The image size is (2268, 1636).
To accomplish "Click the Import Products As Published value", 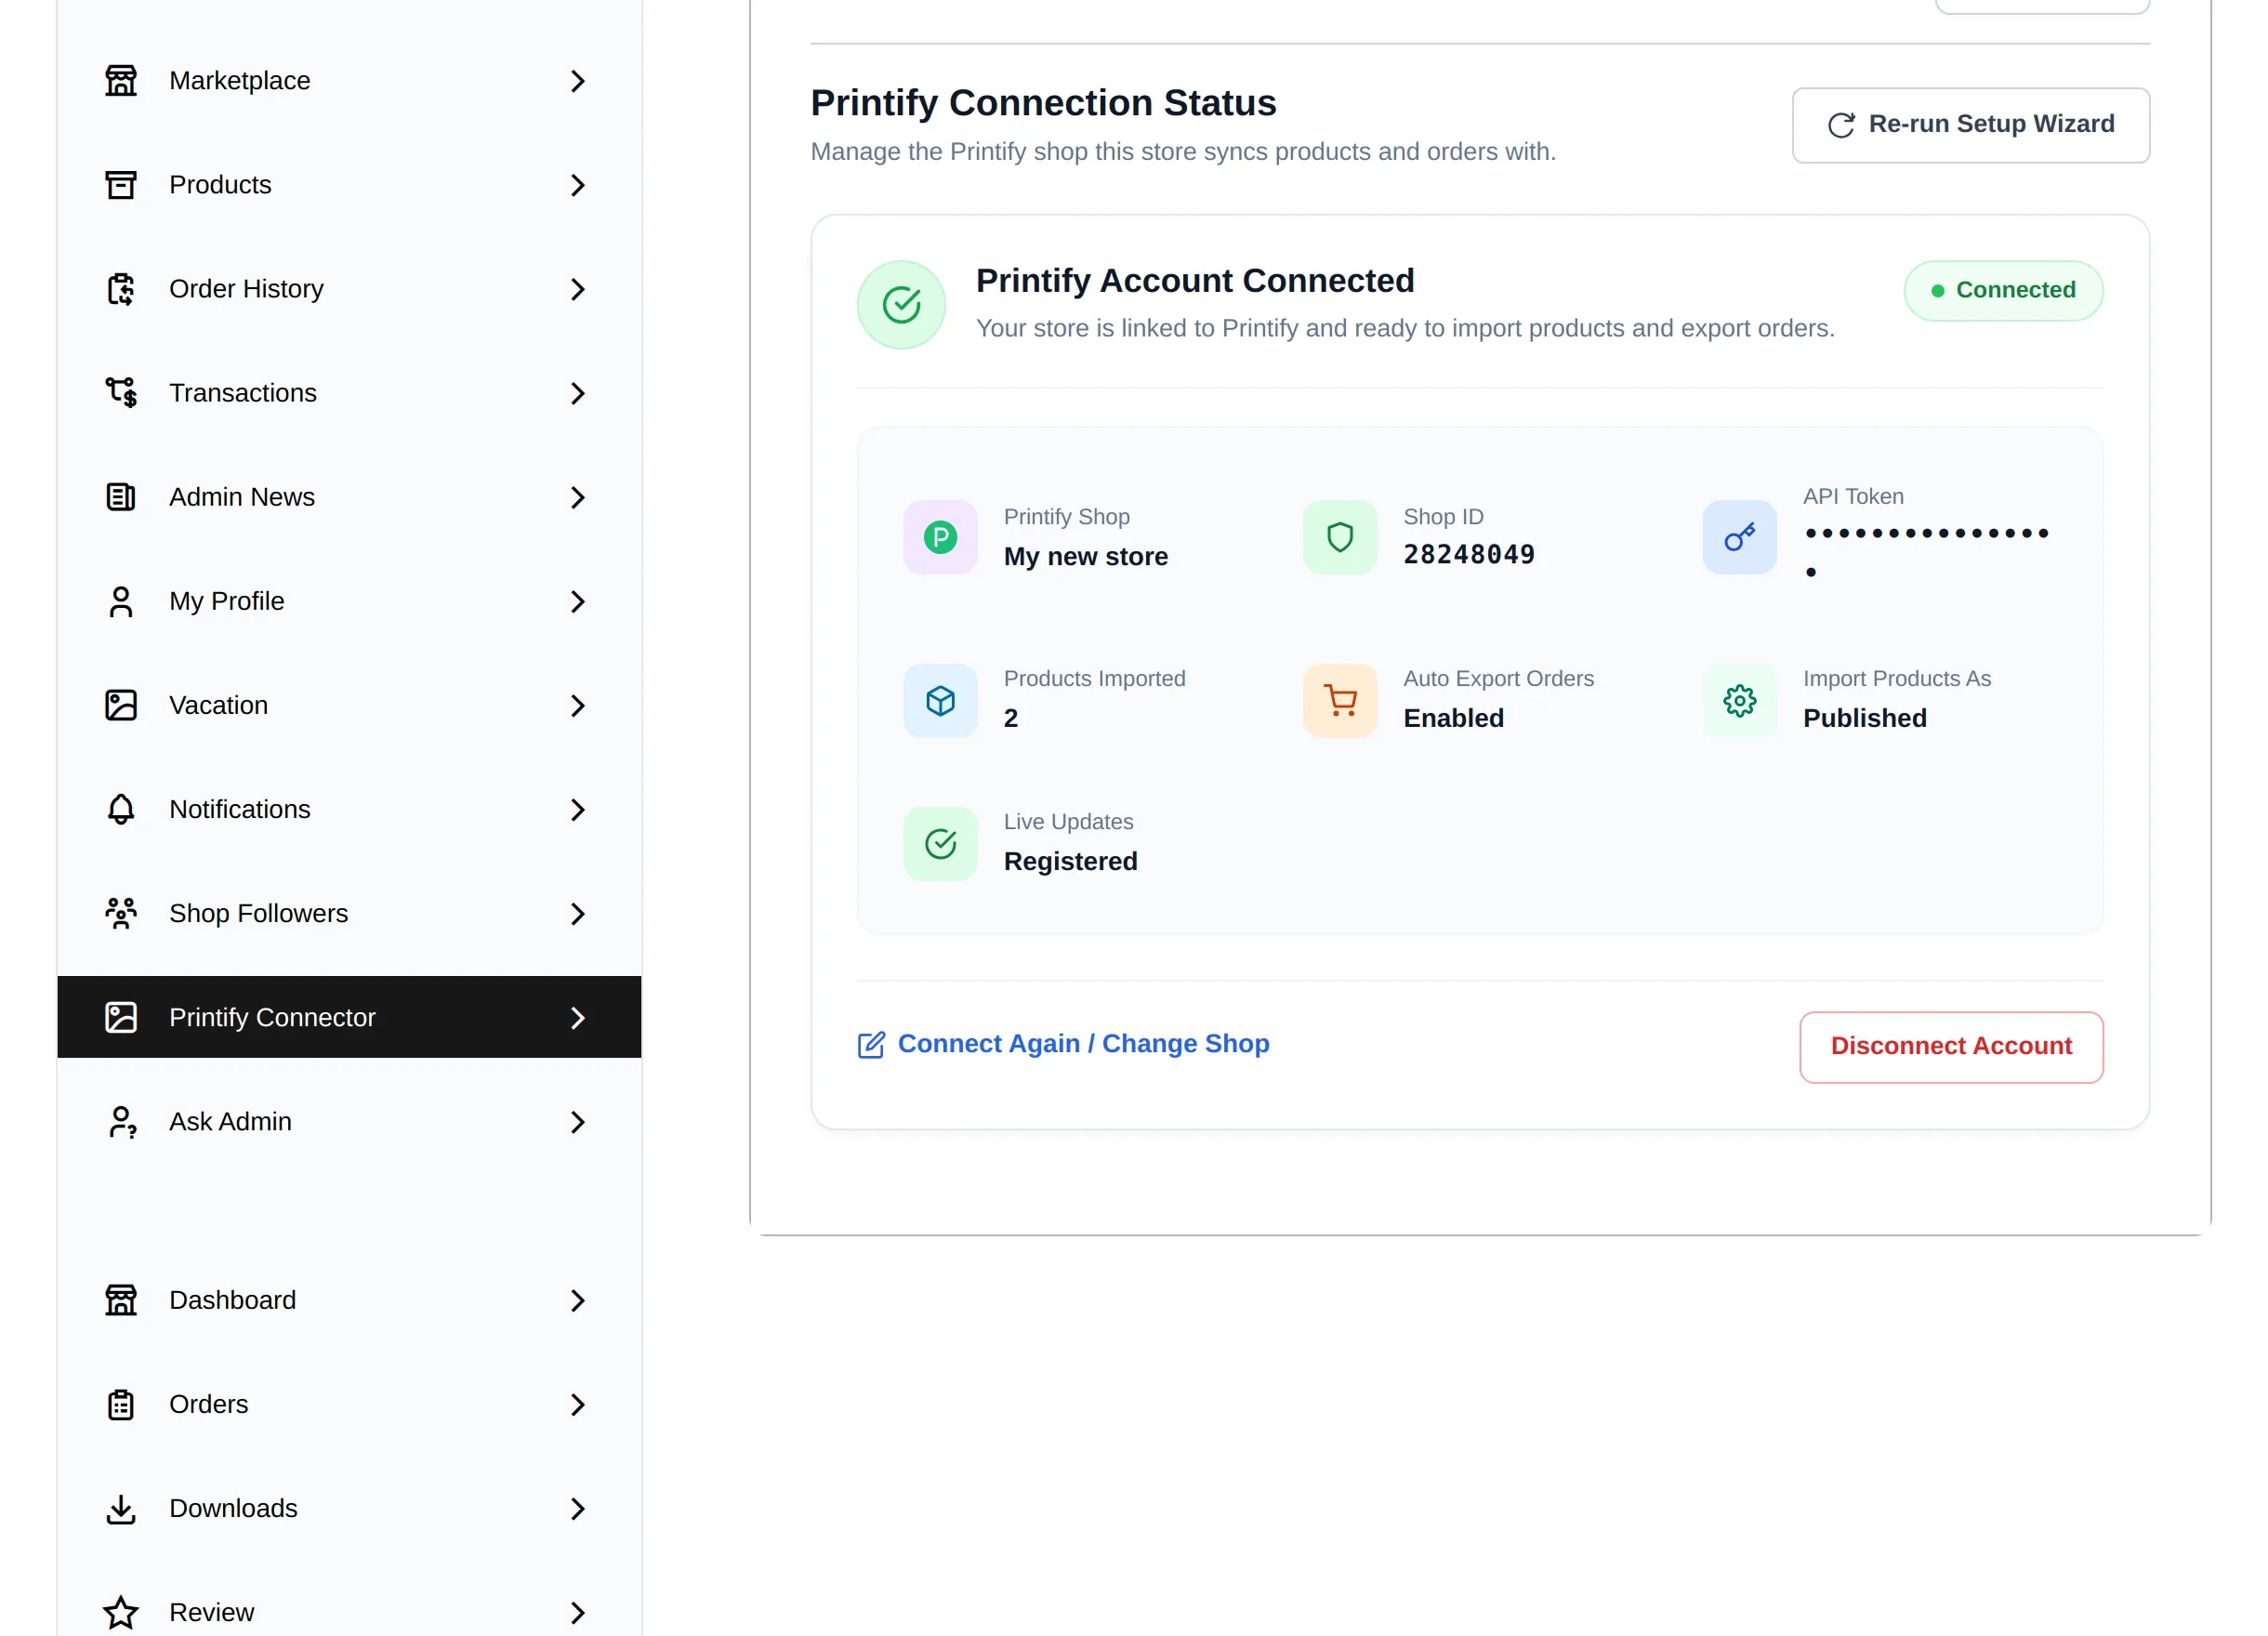I will [1864, 718].
